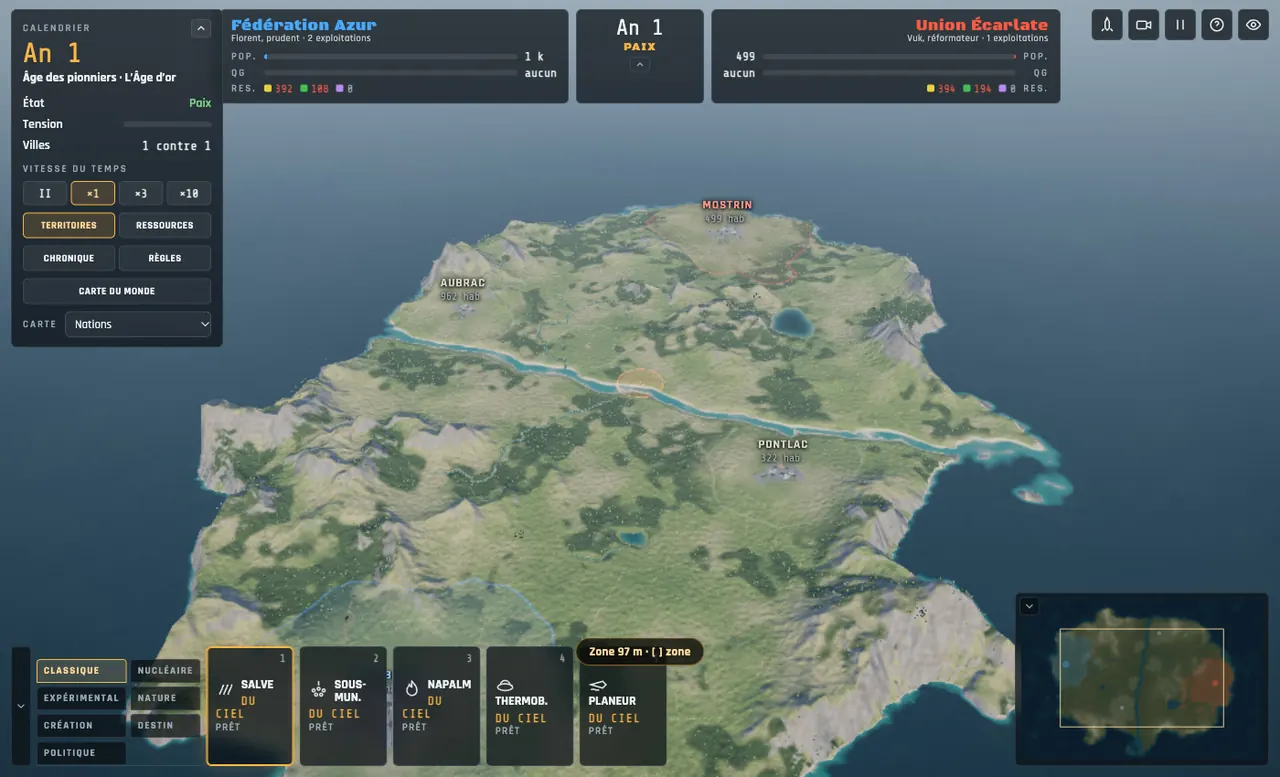The height and width of the screenshot is (777, 1280).
Task: Select the Salve weapon card
Action: (x=250, y=706)
